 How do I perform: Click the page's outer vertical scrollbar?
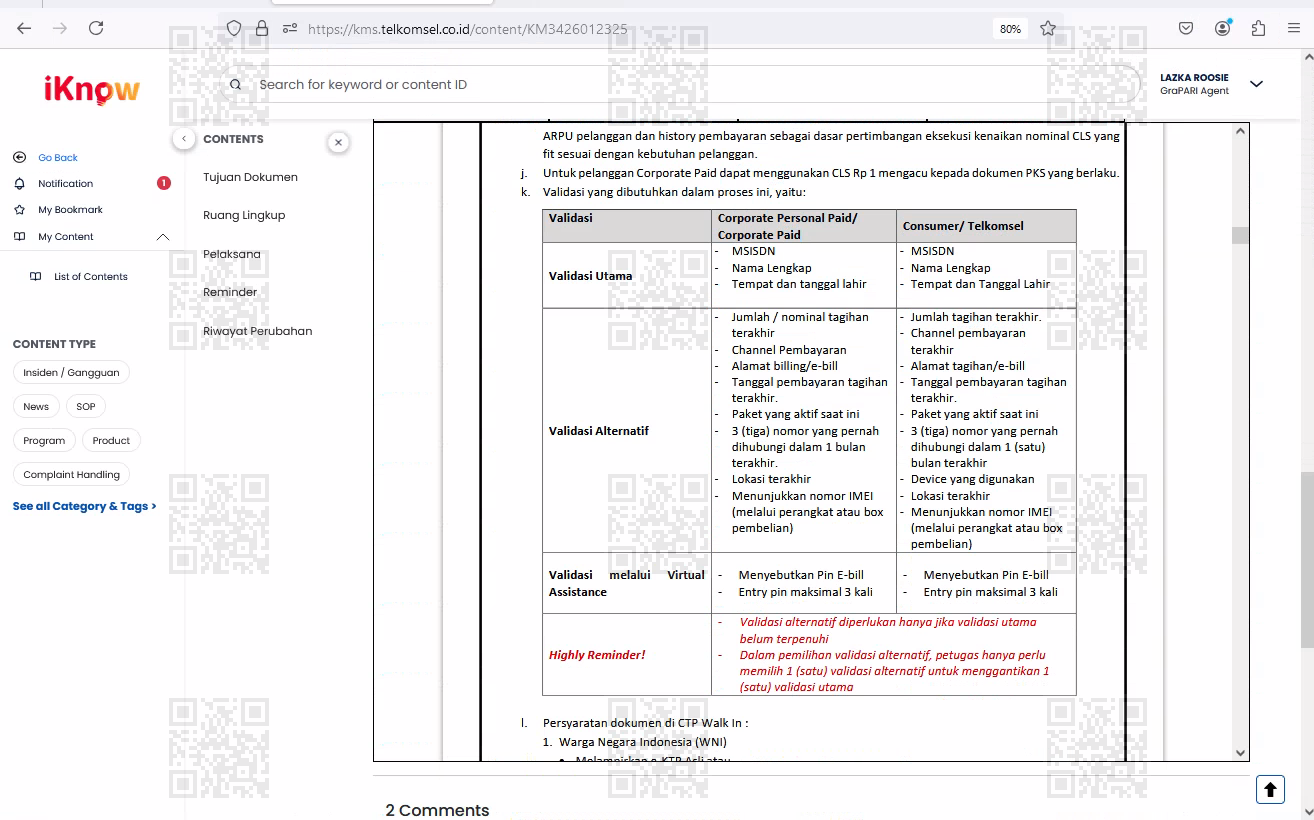[1306, 560]
